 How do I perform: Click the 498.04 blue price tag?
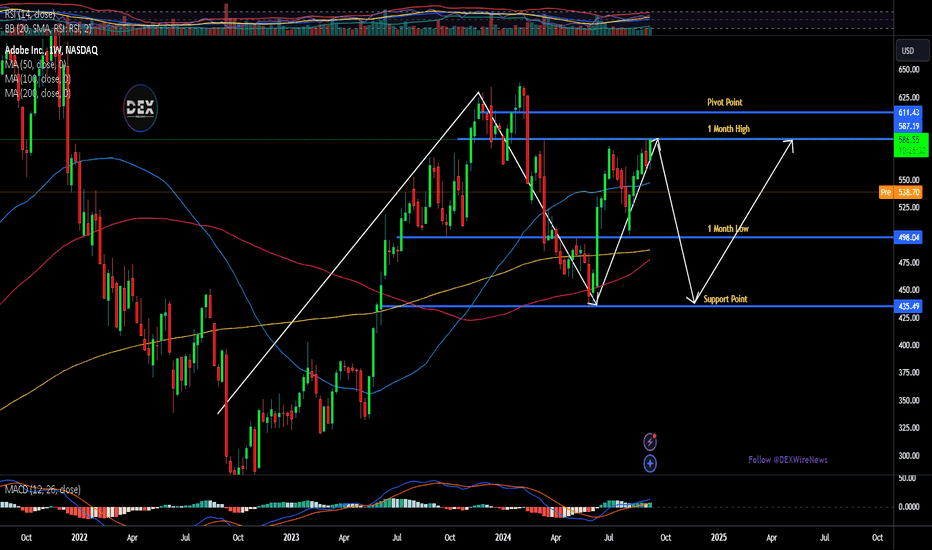coord(908,237)
